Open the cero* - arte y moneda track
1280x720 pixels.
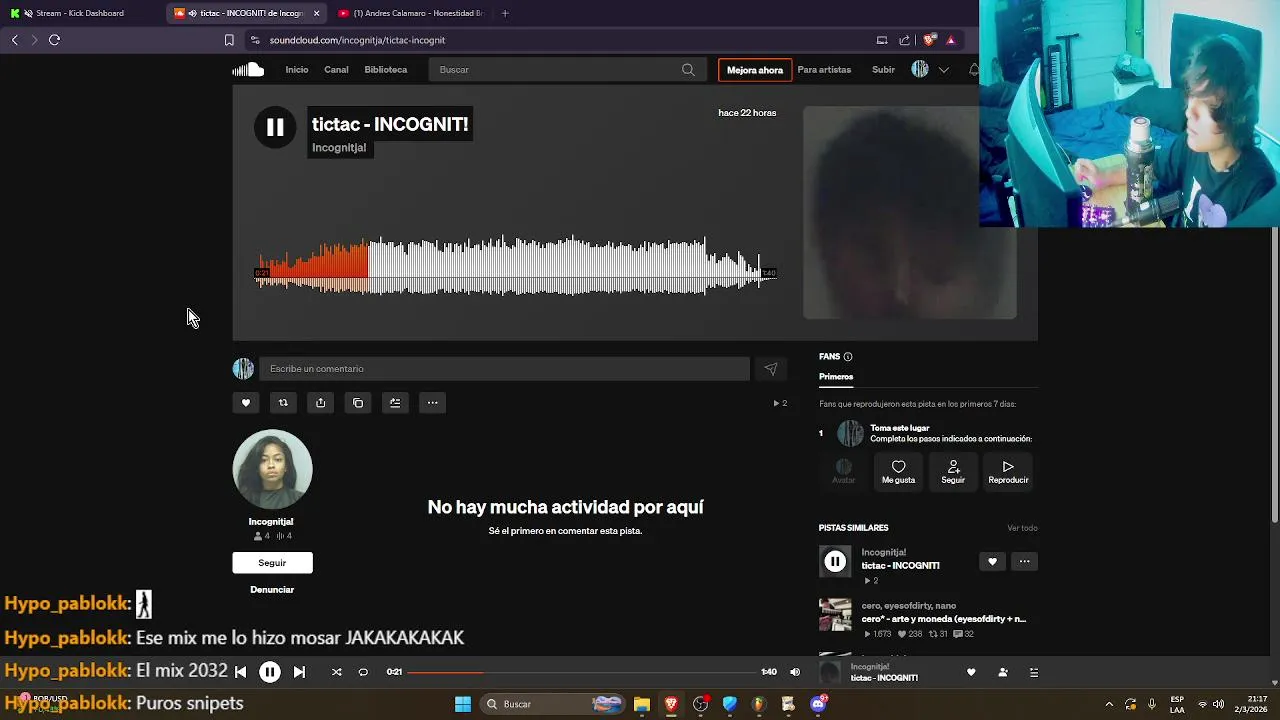[944, 619]
